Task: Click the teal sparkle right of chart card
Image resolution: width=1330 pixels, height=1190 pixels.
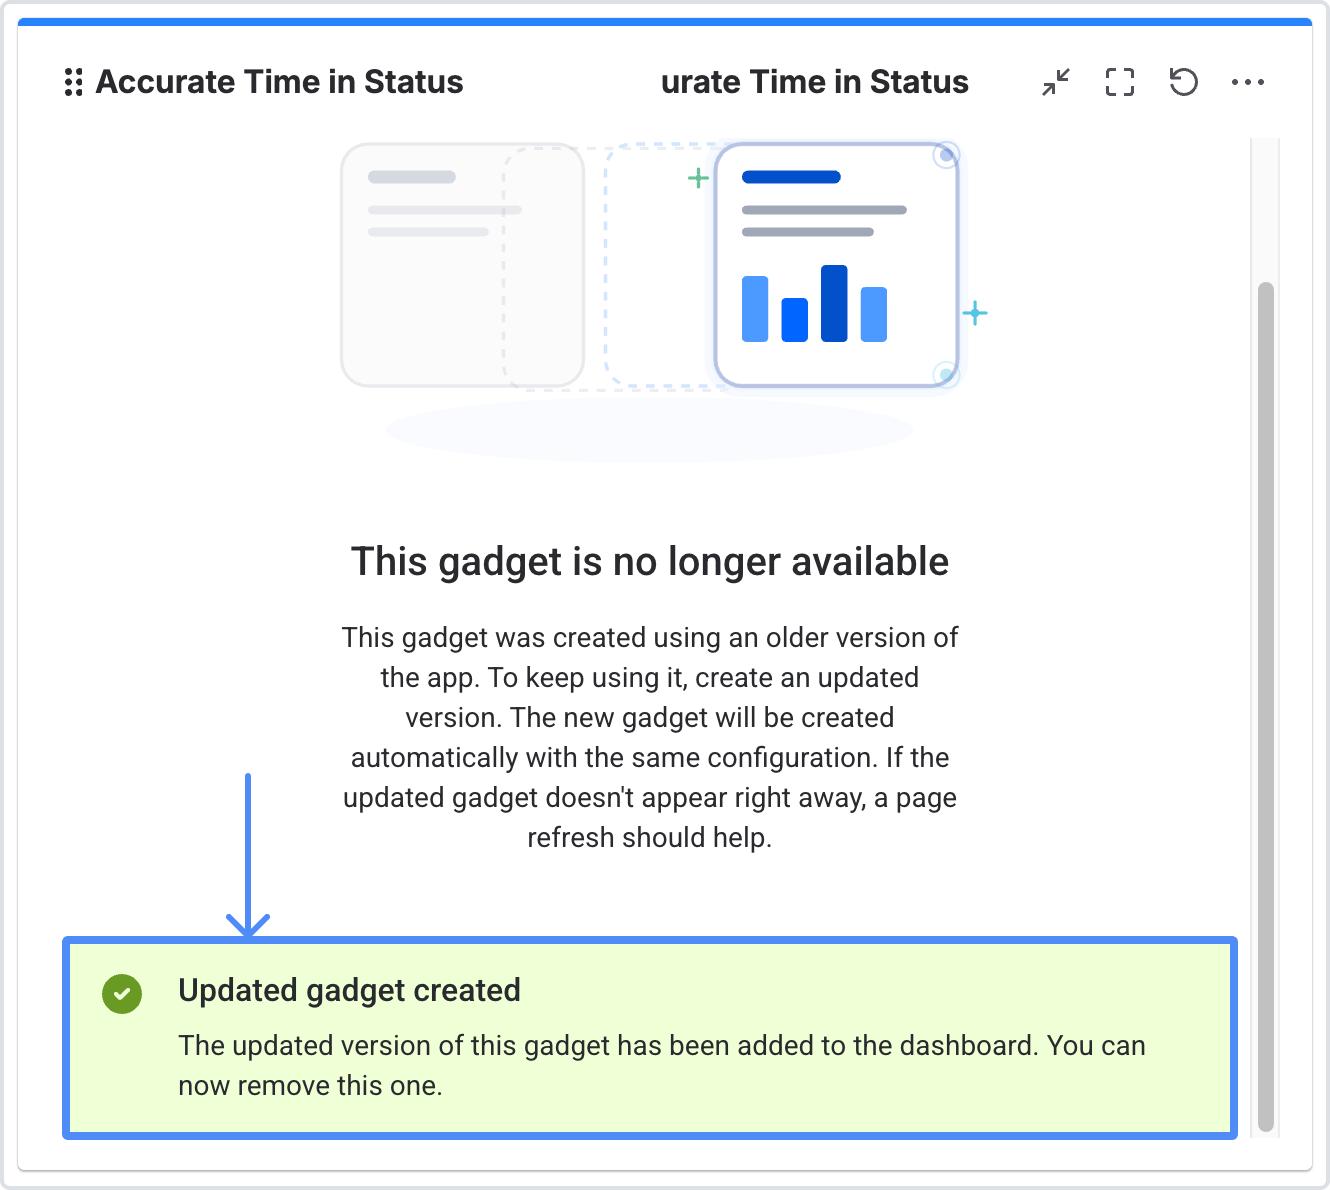Action: coord(975,314)
